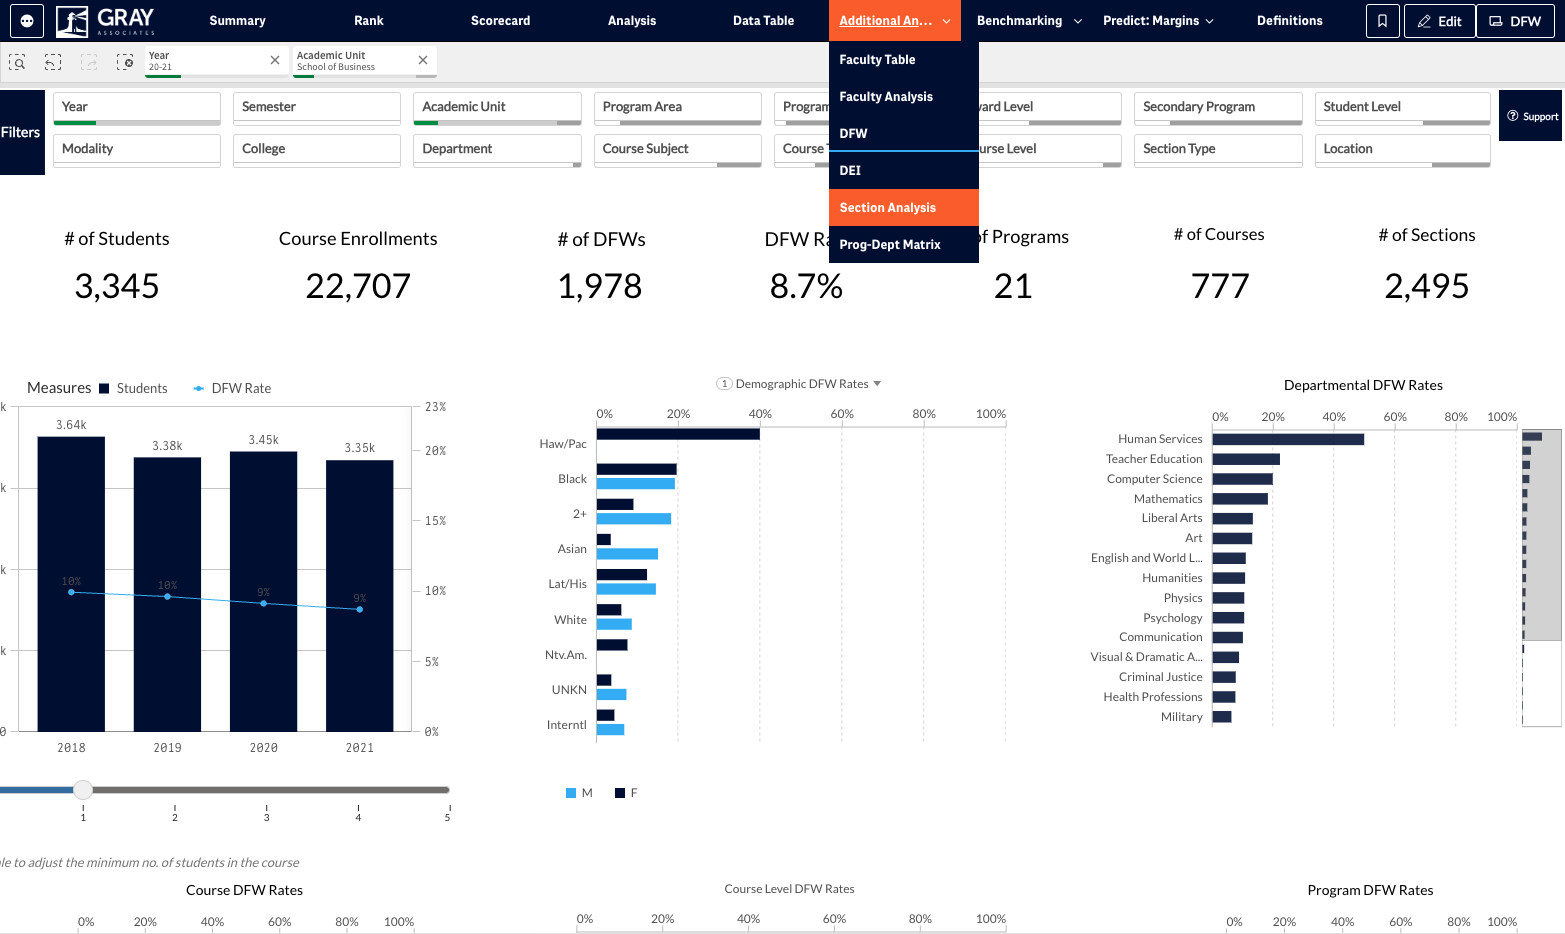Select Section Analysis menu entry
This screenshot has height=934, width=1565.
pos(904,208)
